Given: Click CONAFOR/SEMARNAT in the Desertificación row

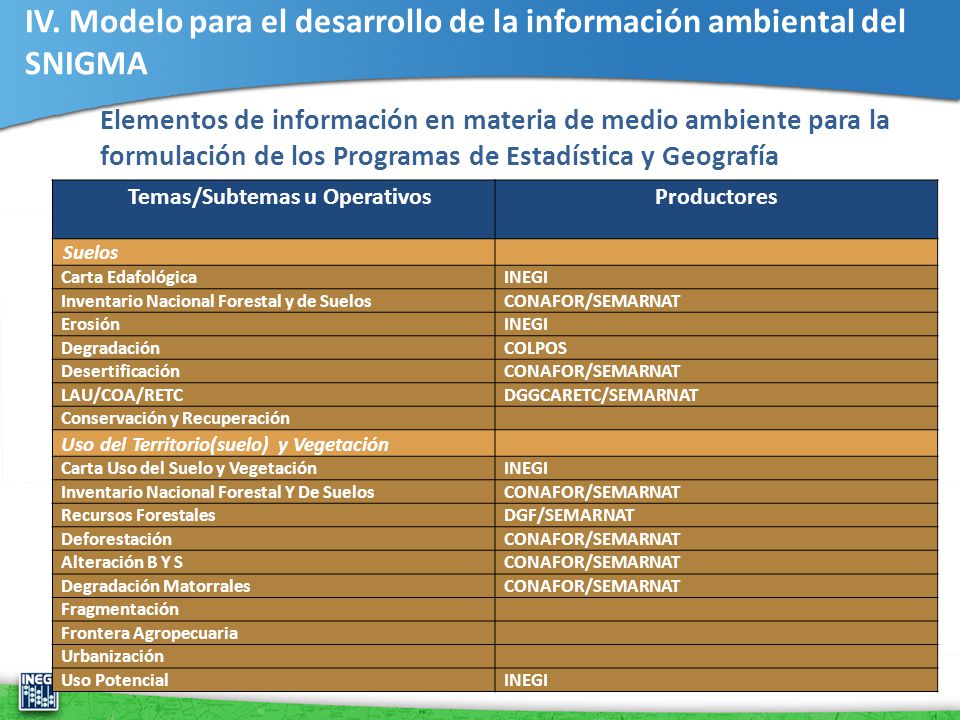Looking at the screenshot, I should (x=716, y=372).
